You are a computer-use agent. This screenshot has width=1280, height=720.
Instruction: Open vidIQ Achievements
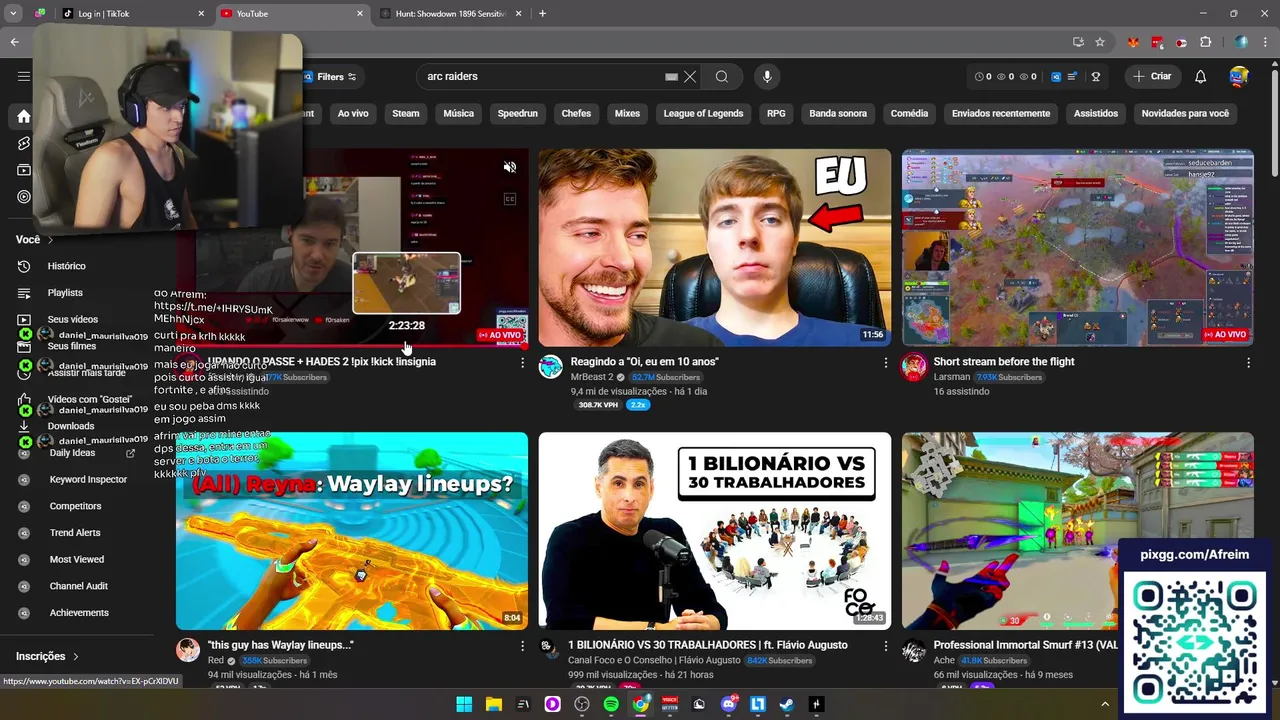coord(79,613)
